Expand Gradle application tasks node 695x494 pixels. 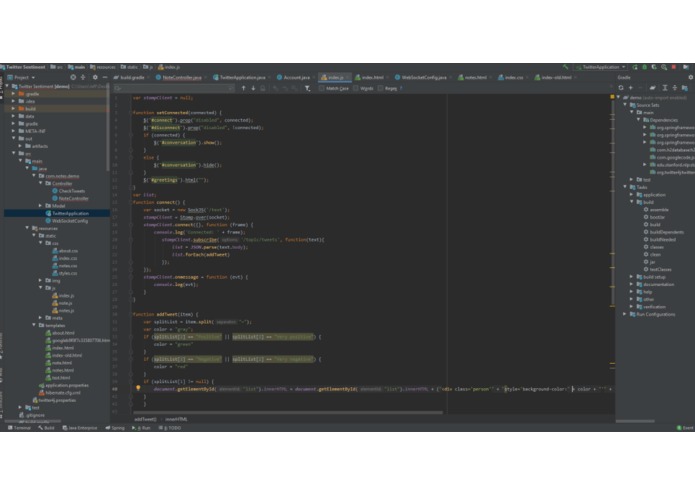[x=632, y=194]
